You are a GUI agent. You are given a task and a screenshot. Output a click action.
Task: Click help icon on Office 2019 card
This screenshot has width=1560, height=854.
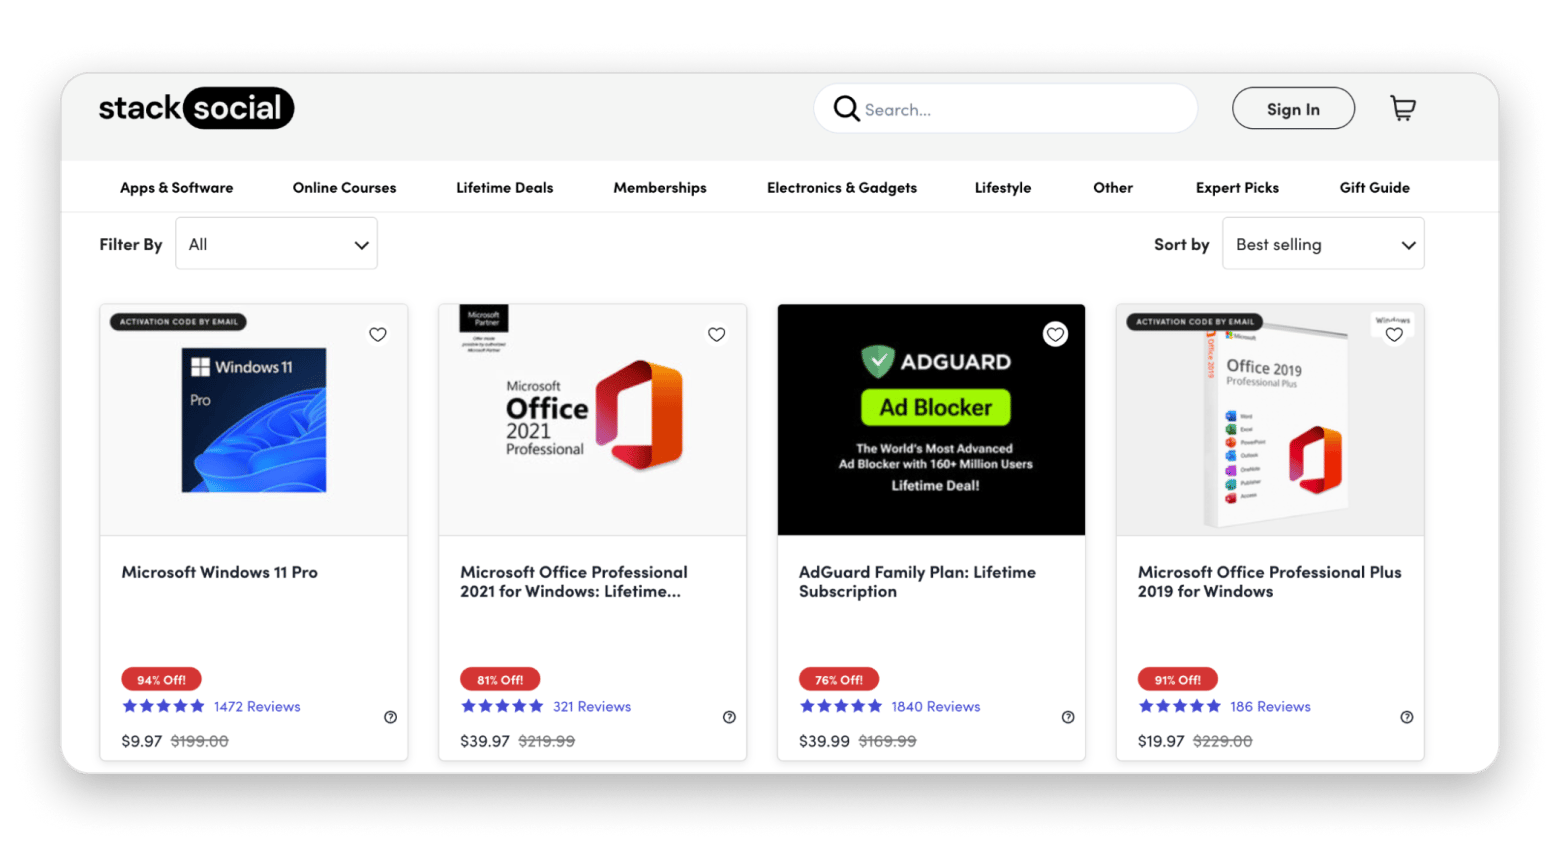point(1406,717)
